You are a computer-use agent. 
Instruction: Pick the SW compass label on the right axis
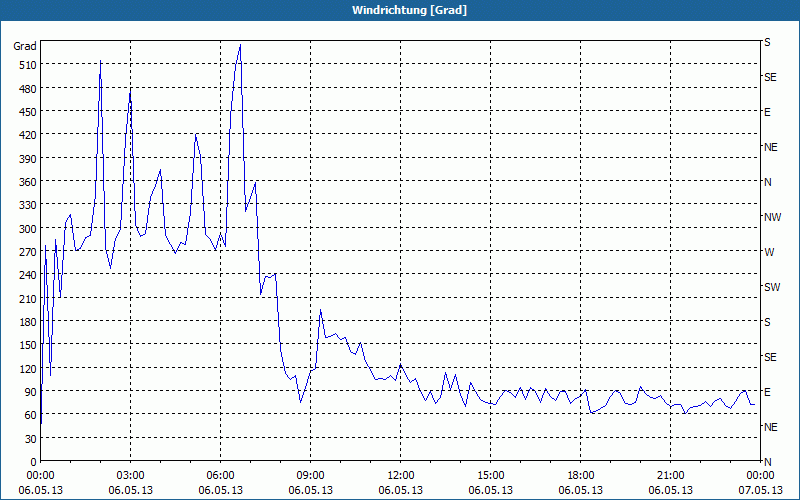click(x=772, y=287)
